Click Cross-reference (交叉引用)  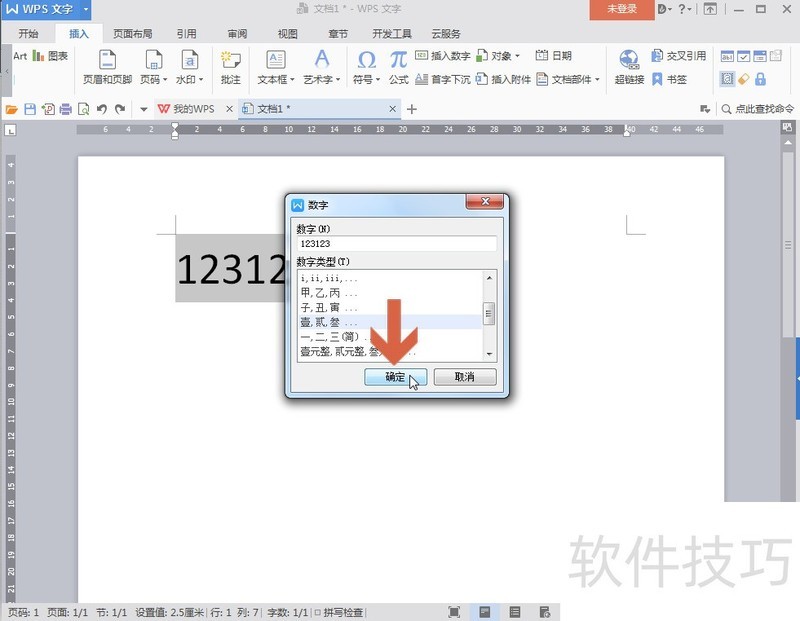tap(679, 56)
